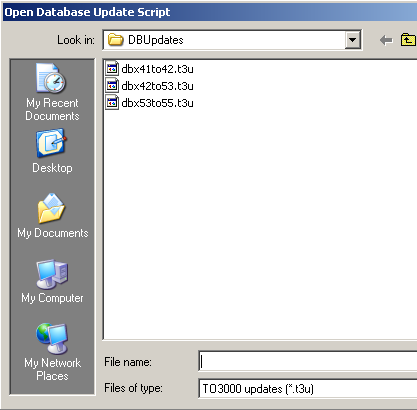The image size is (417, 410).
Task: Focus the File name text field
Action: coord(308,362)
